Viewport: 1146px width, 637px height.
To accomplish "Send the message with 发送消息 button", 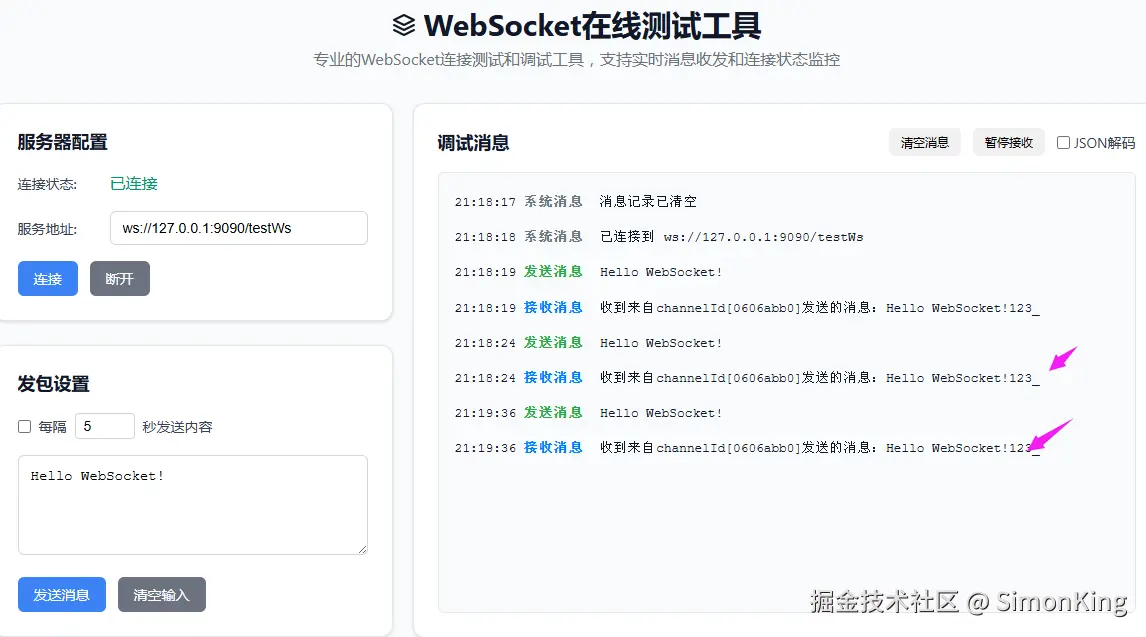I will click(62, 595).
